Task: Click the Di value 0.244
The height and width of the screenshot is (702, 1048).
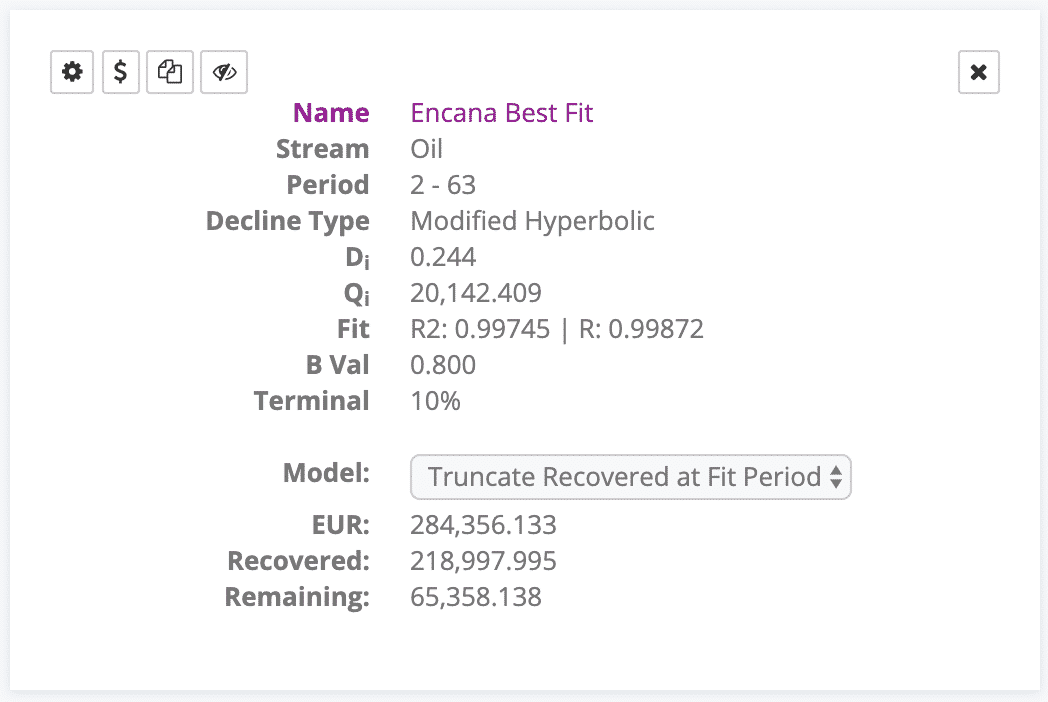Action: pos(443,257)
